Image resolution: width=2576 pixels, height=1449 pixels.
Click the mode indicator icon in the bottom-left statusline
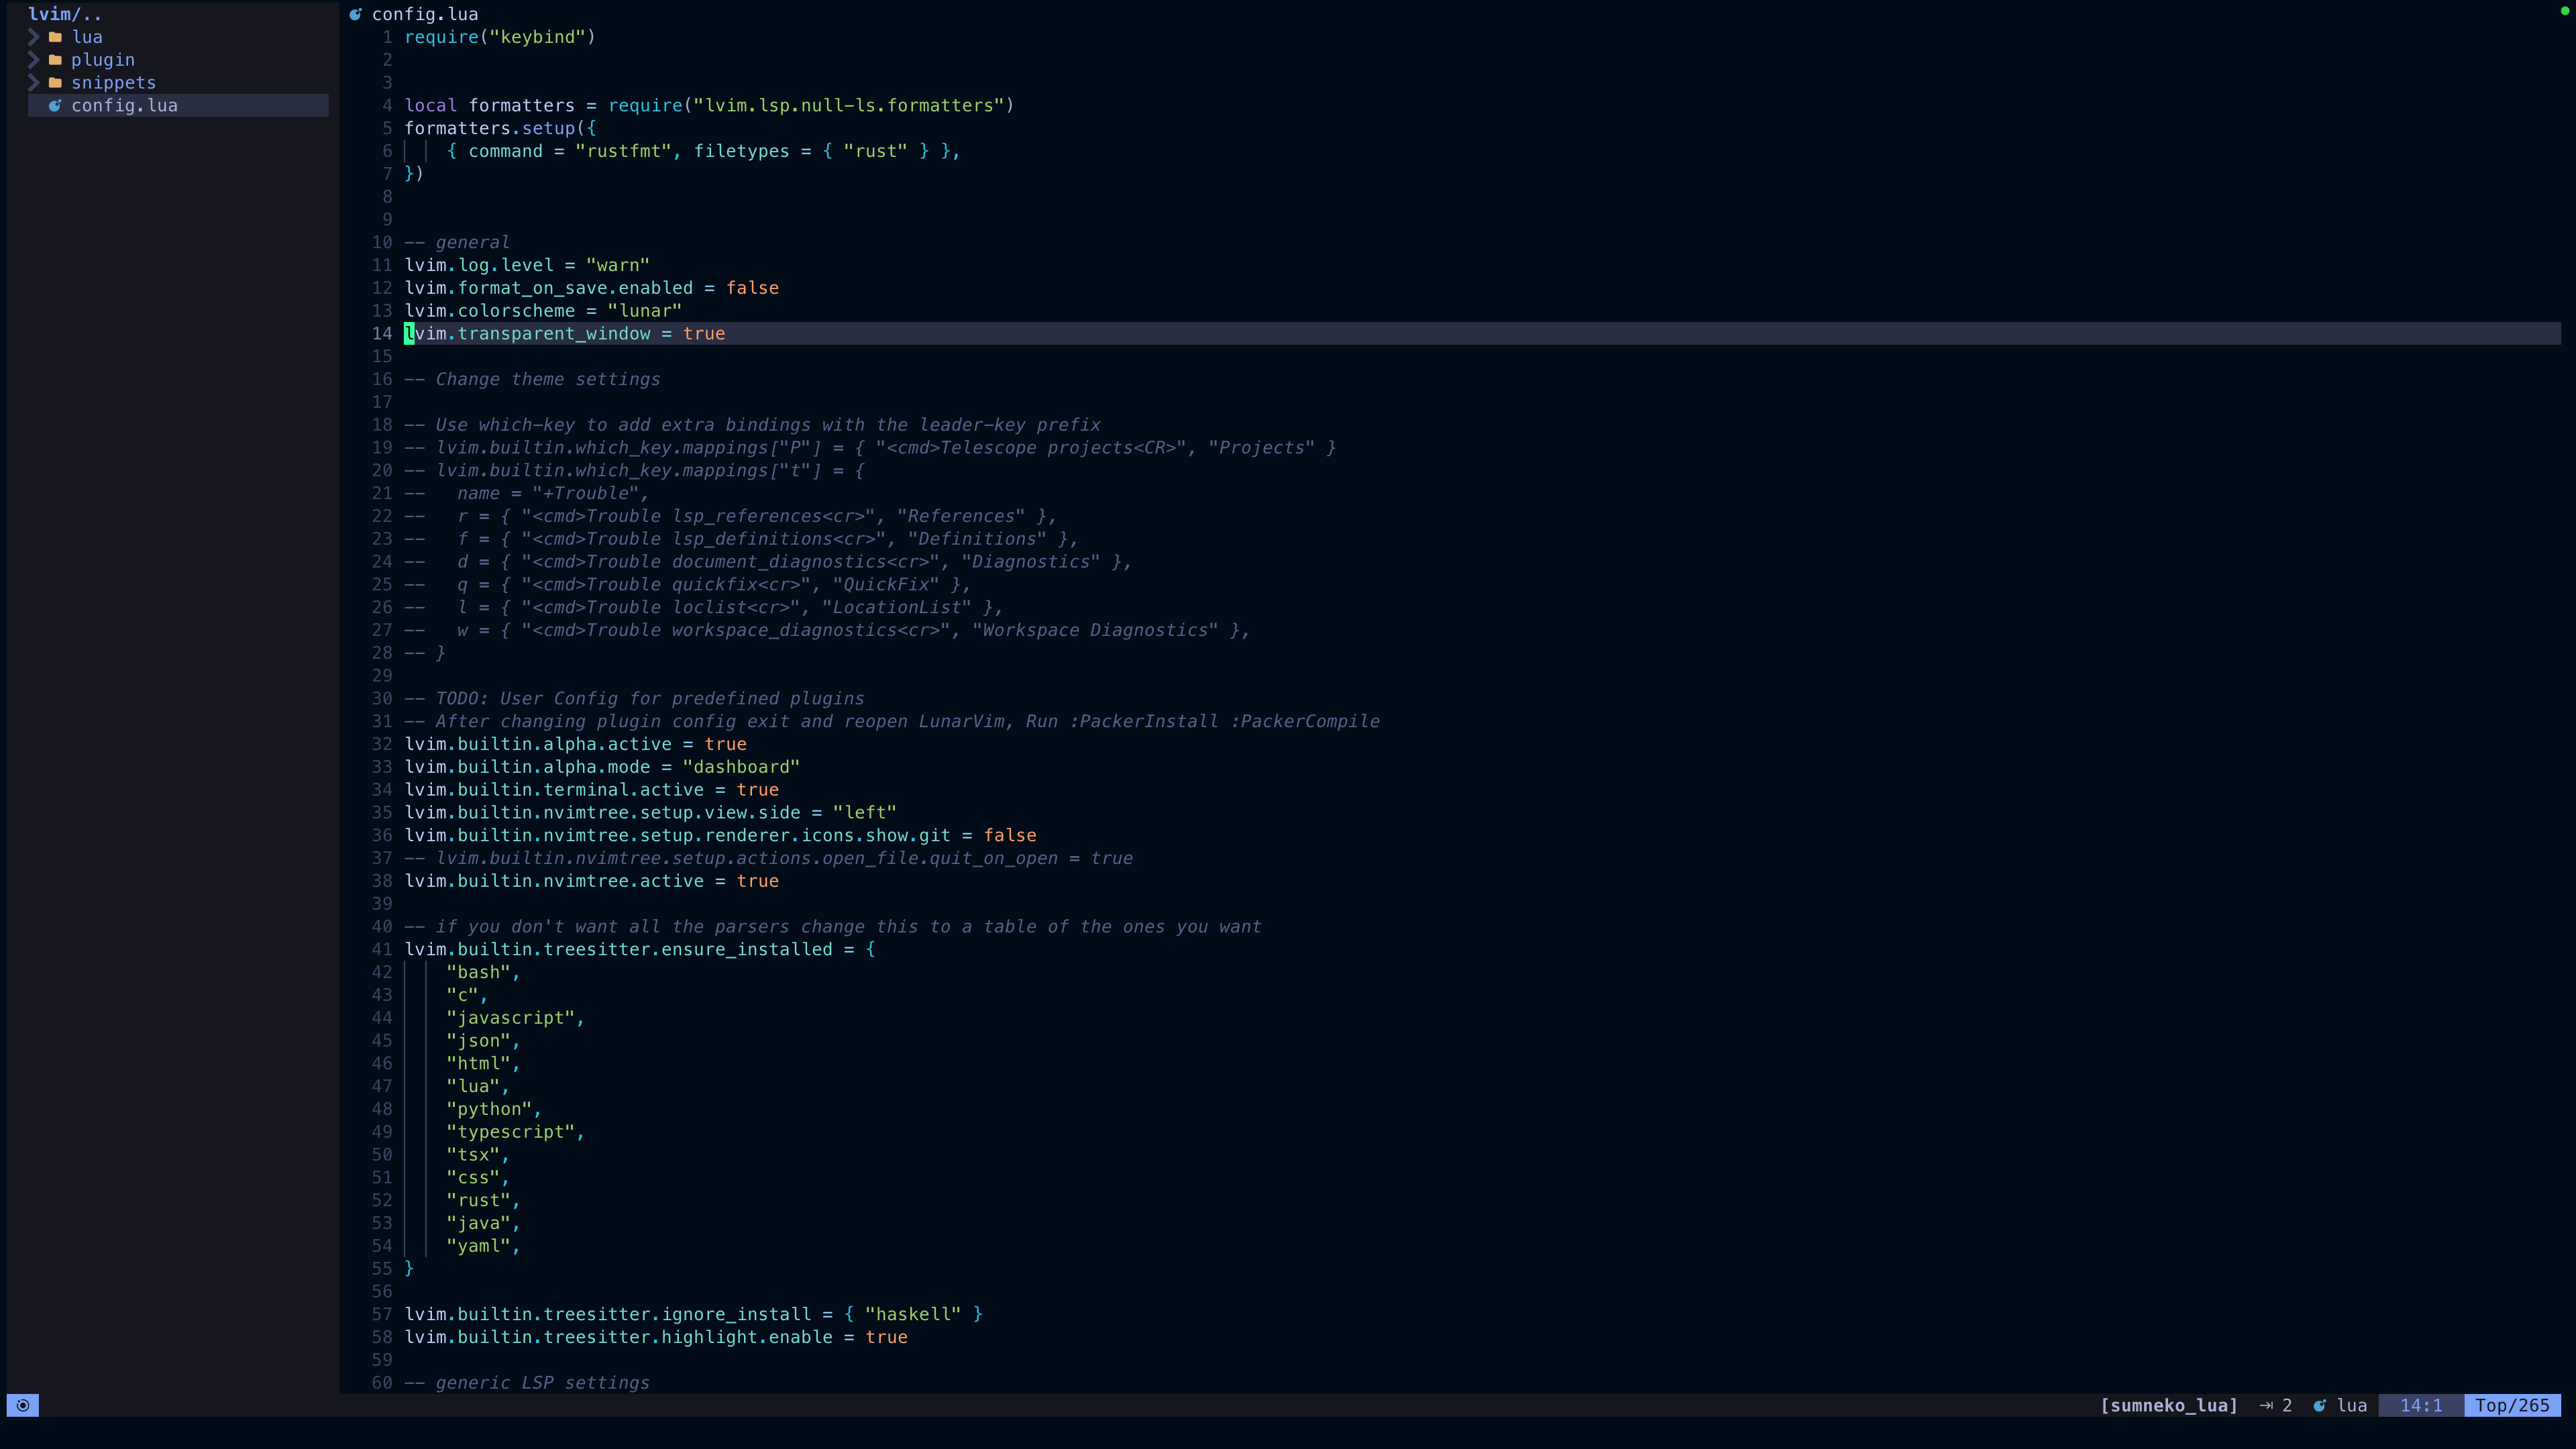(22, 1405)
